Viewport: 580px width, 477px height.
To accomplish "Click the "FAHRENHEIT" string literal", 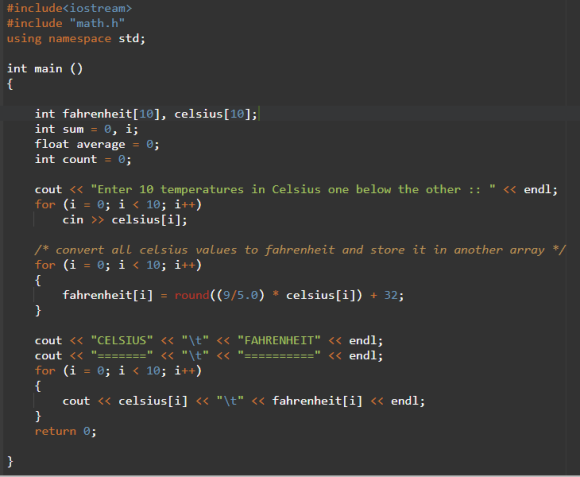I will click(279, 341).
